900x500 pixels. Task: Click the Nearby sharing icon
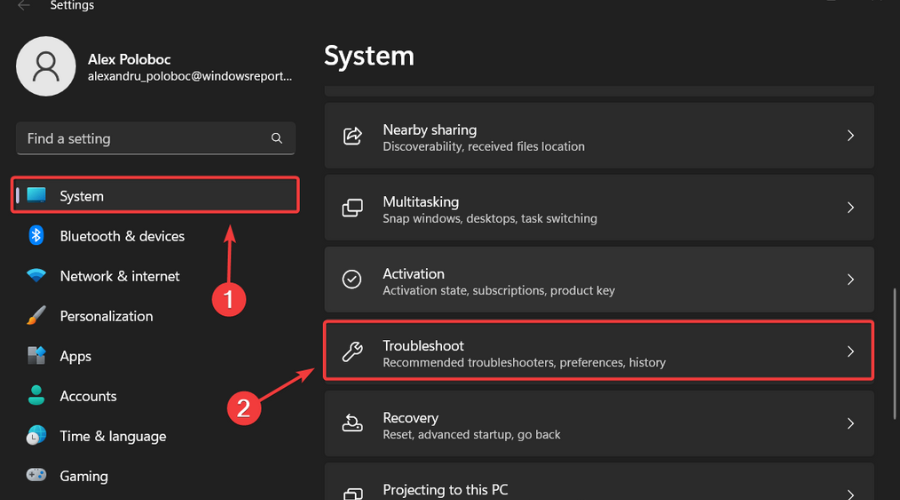pyautogui.click(x=352, y=136)
